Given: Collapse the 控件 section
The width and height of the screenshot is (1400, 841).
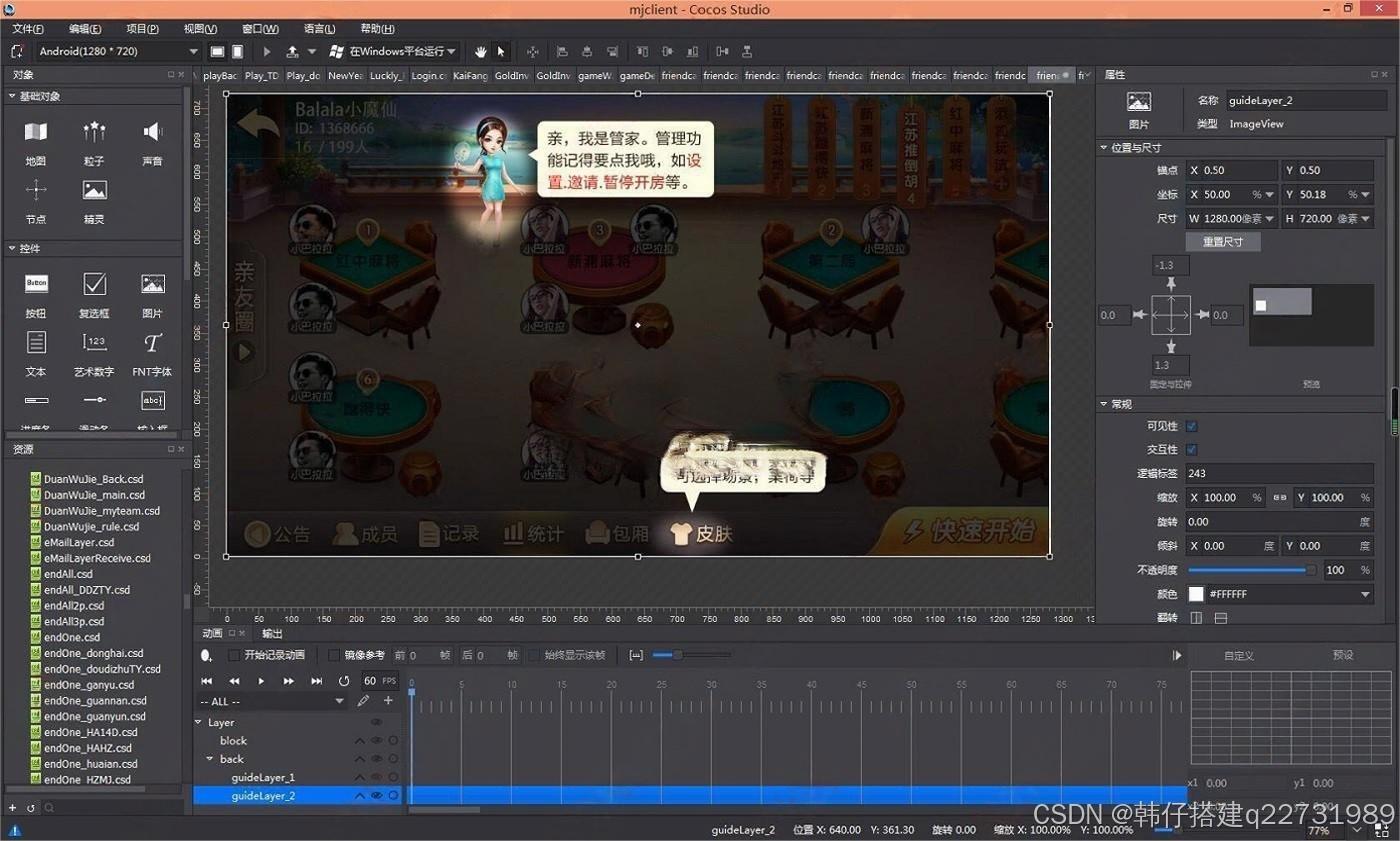Looking at the screenshot, I should 12,248.
